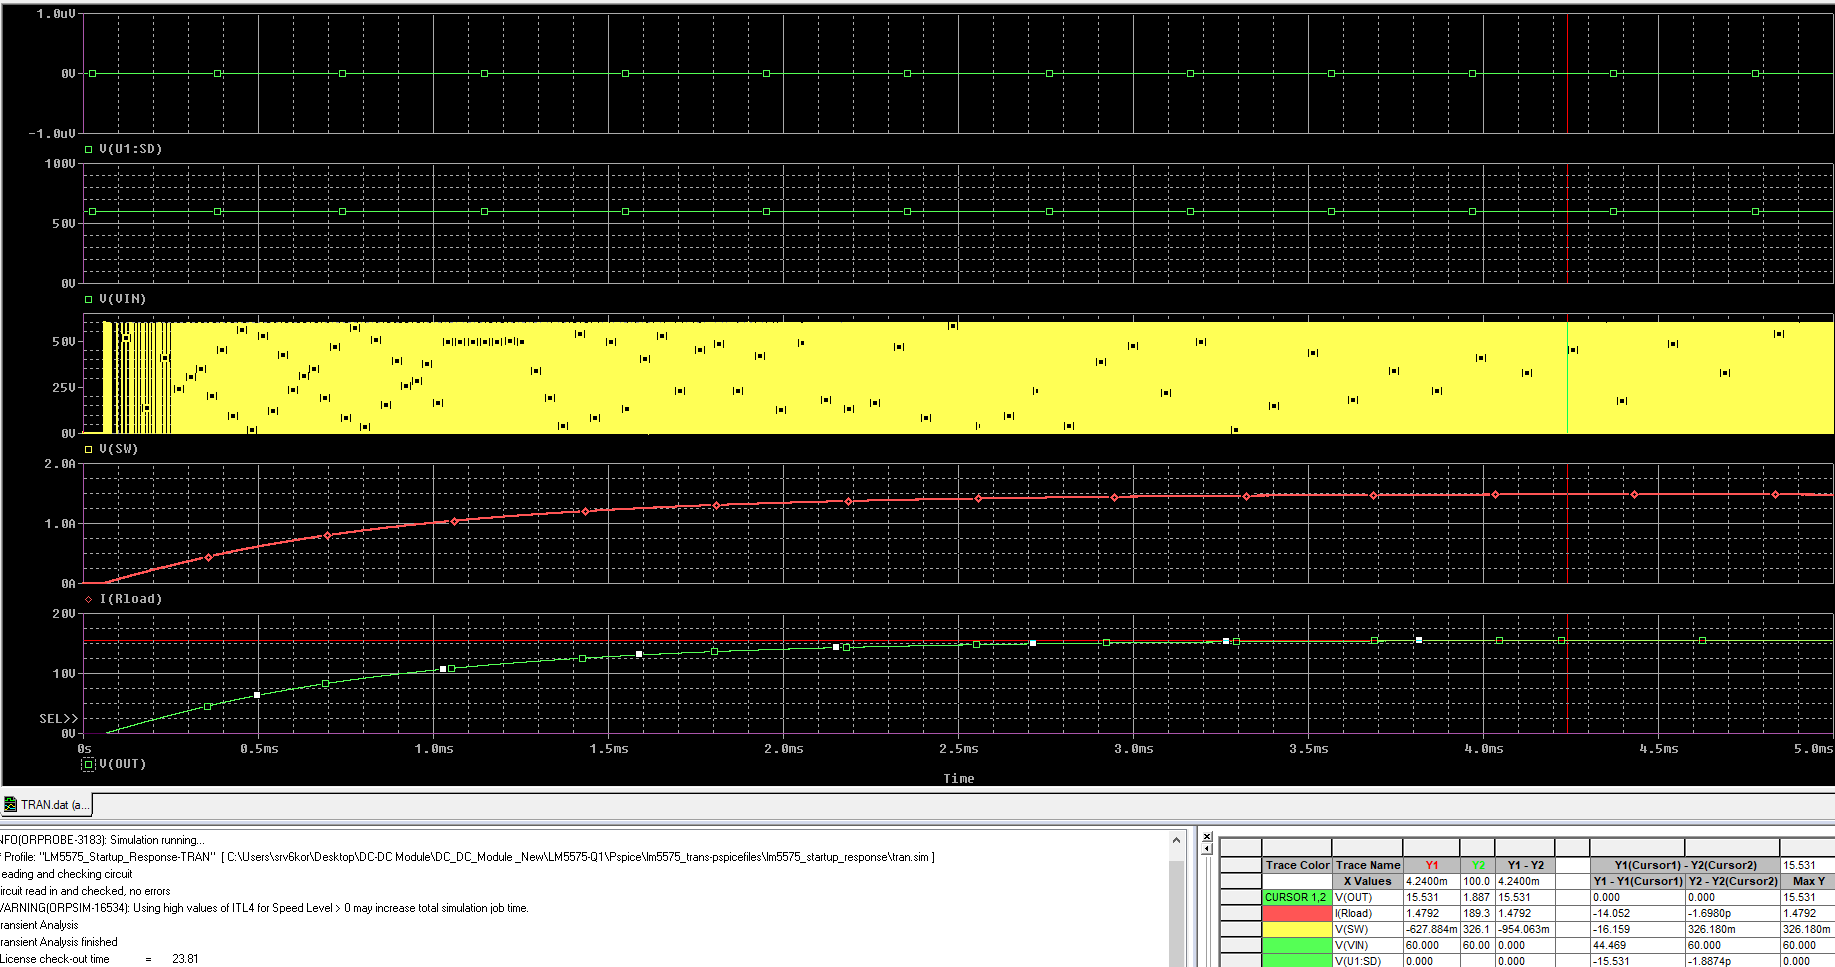Click the red I(Rload) trace color cell
The width and height of the screenshot is (1835, 967).
click(1296, 913)
